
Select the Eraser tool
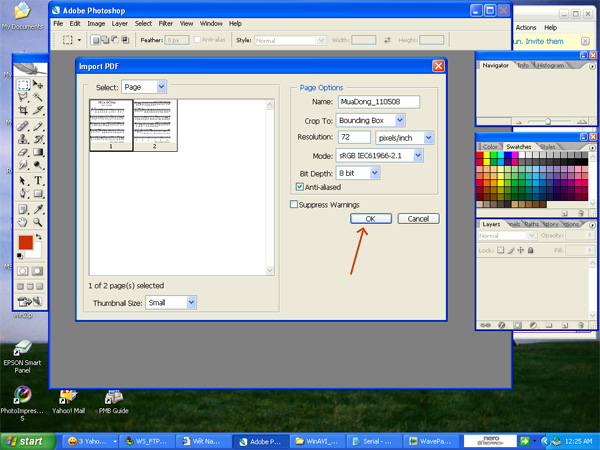[x=23, y=152]
